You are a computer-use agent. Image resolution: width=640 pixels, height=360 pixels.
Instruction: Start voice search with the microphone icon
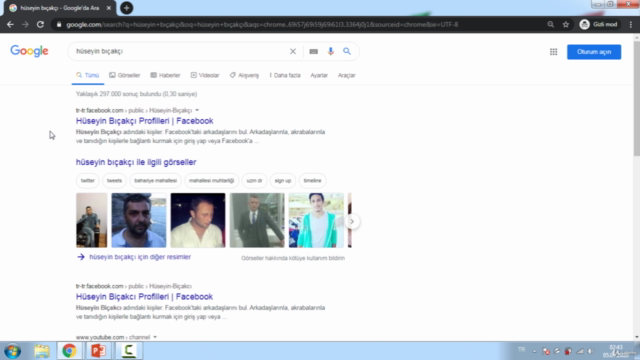(331, 51)
